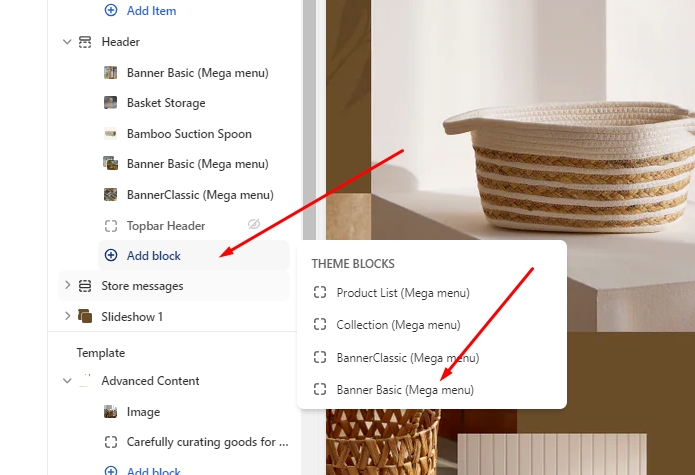Screen dimensions: 695x475
Task: Click the Slideshow 1 section icon
Action: (85, 317)
